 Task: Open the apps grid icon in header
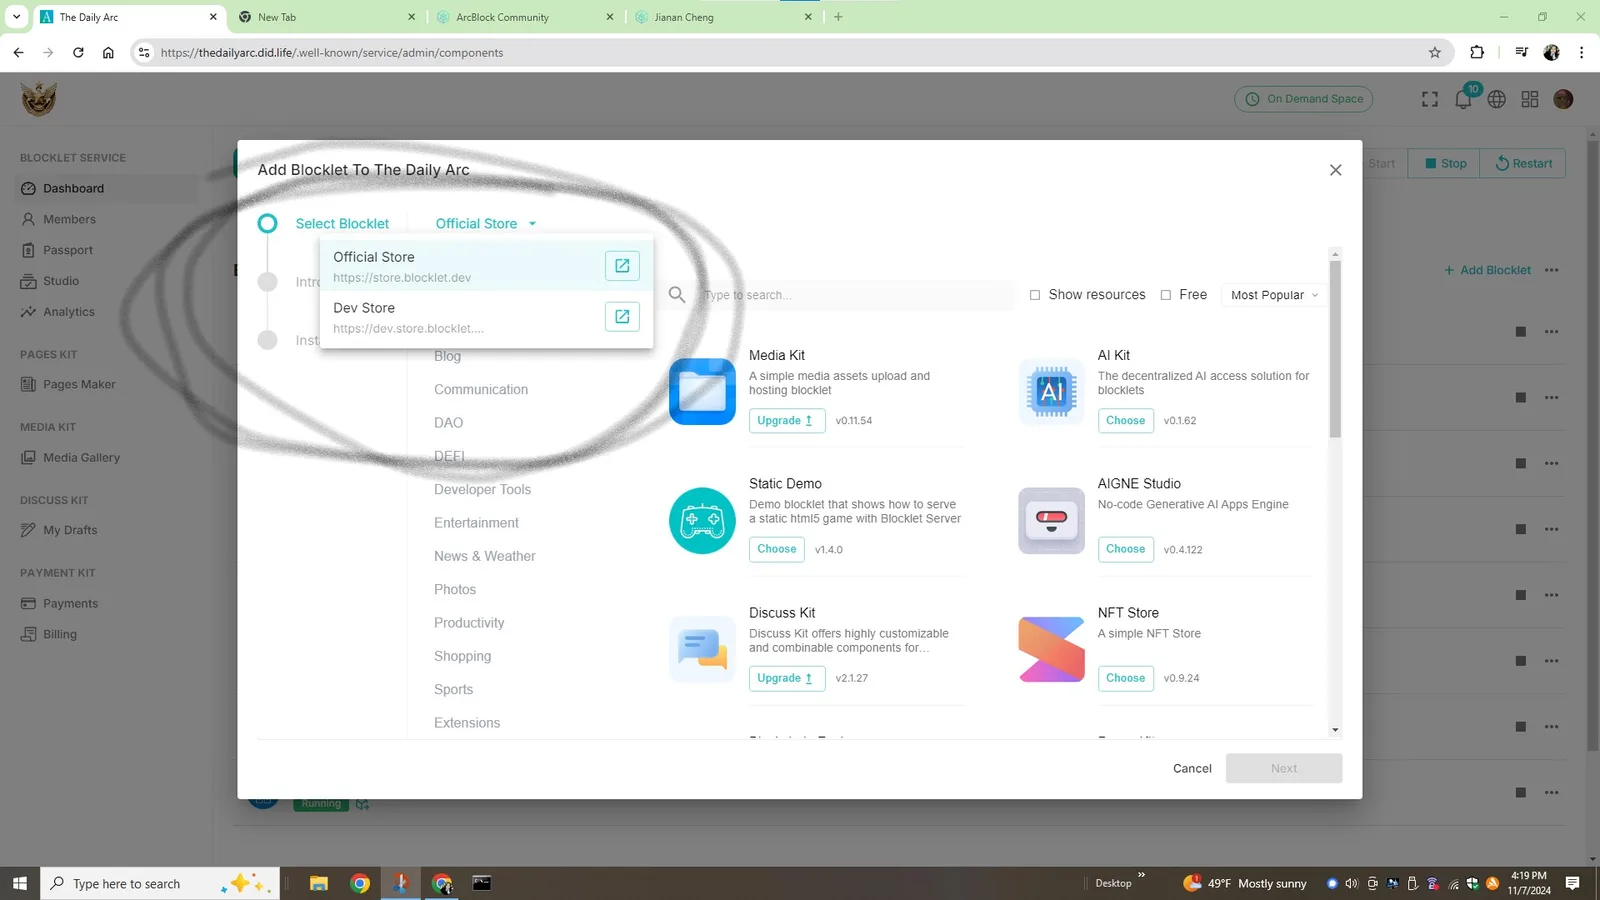(1530, 99)
